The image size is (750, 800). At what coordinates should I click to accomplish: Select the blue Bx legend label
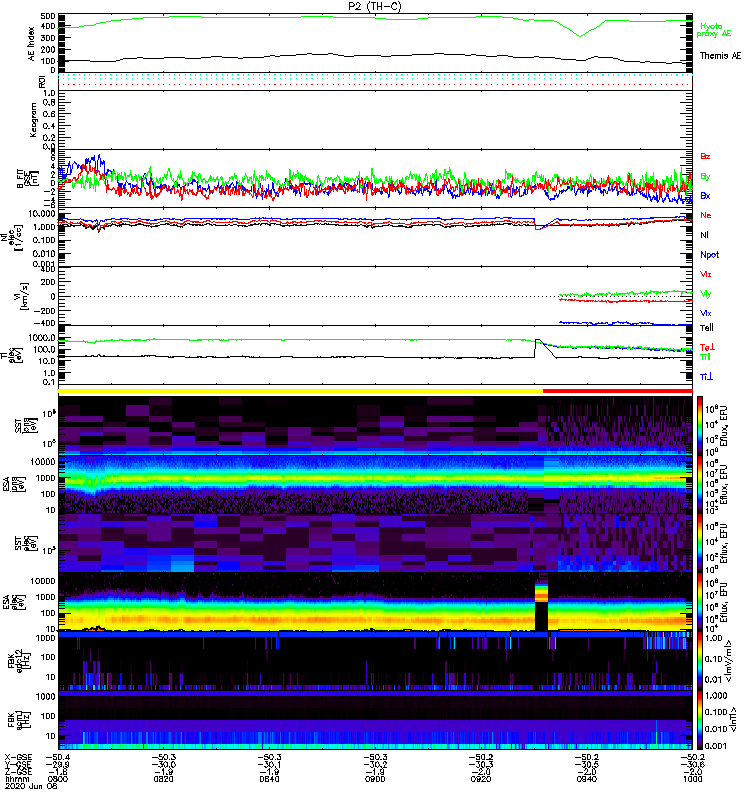705,196
